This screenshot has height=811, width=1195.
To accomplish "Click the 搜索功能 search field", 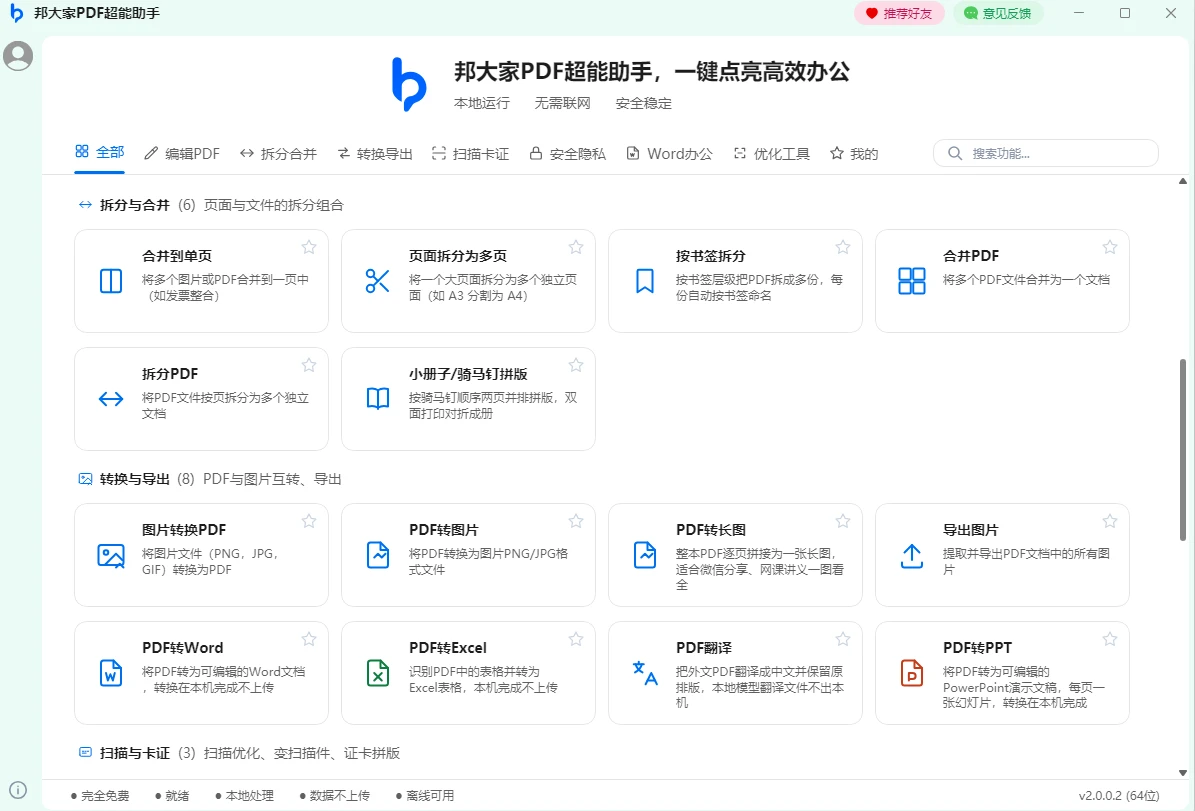I will coord(1046,153).
